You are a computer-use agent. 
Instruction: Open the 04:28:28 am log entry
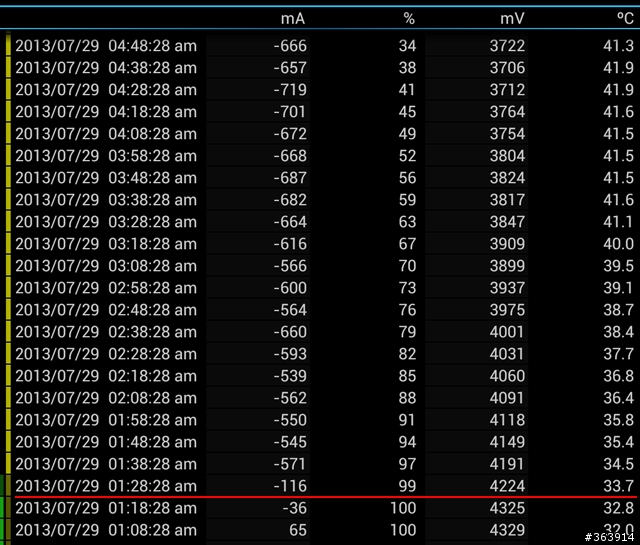(320, 90)
